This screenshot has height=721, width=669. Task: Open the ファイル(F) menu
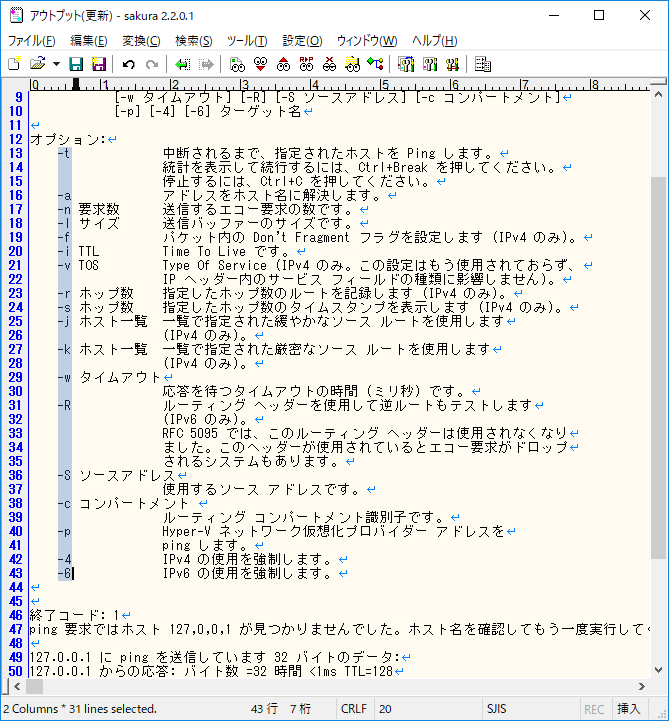(x=32, y=41)
